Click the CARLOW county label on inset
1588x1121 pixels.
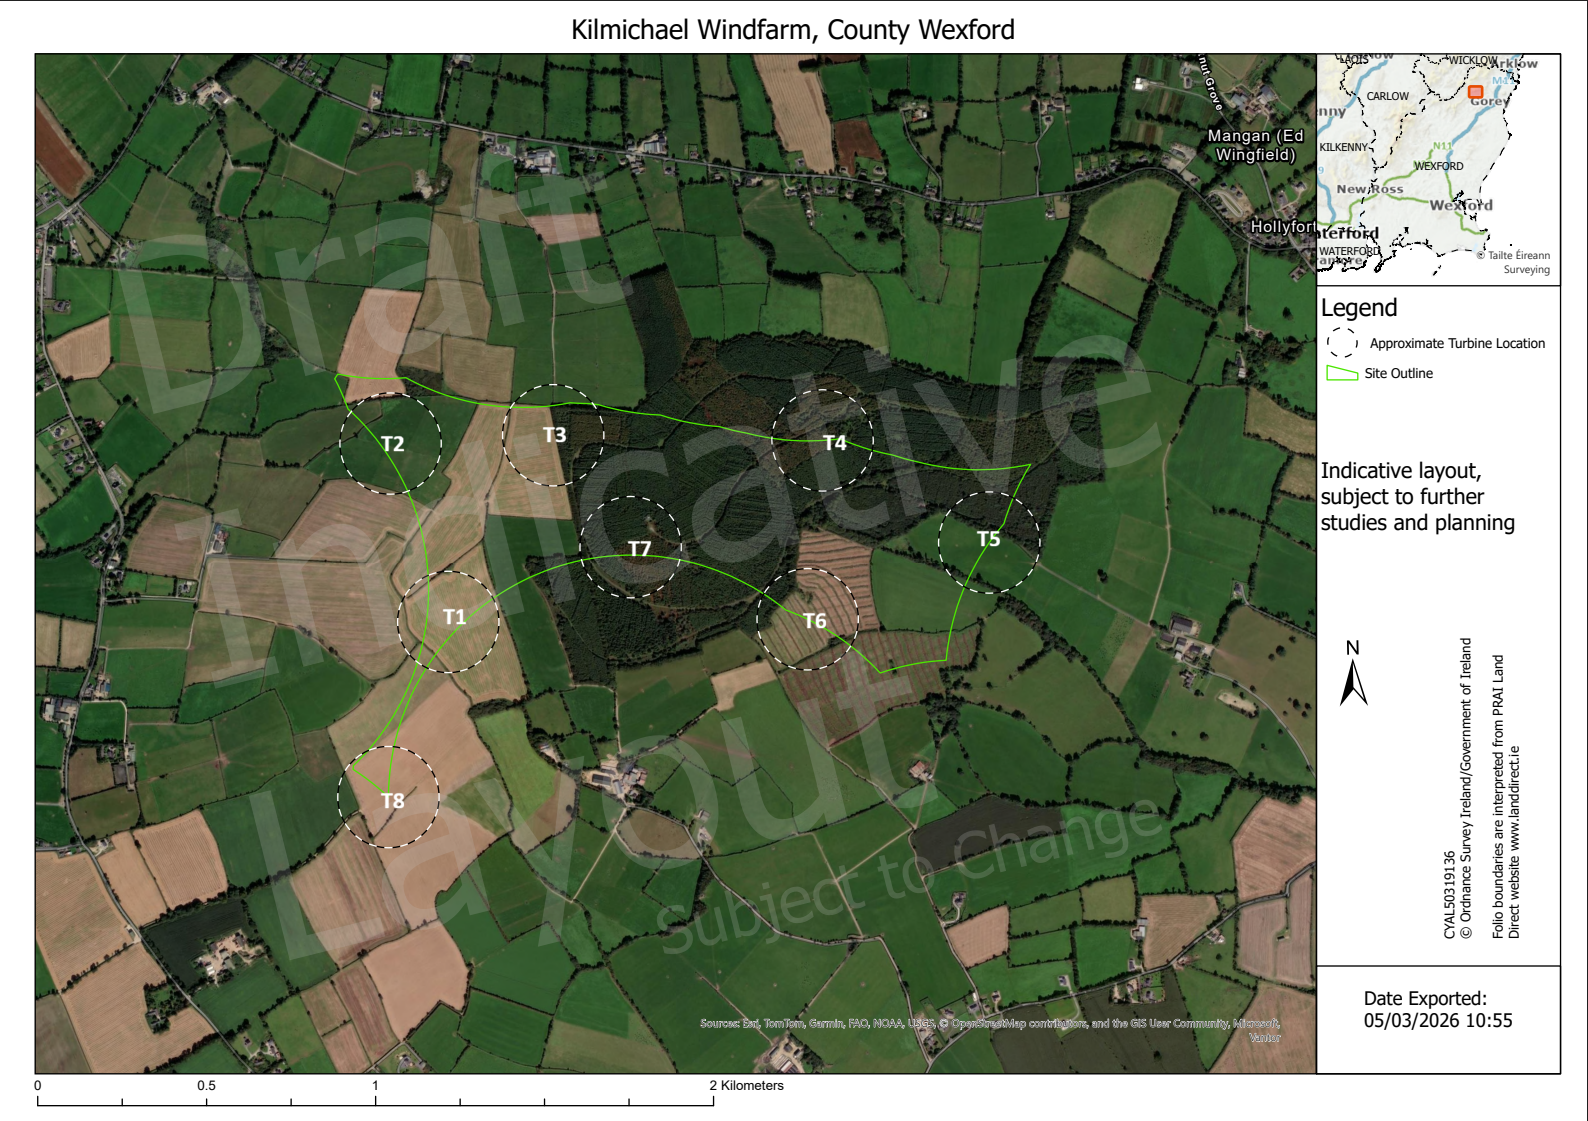(x=1388, y=96)
